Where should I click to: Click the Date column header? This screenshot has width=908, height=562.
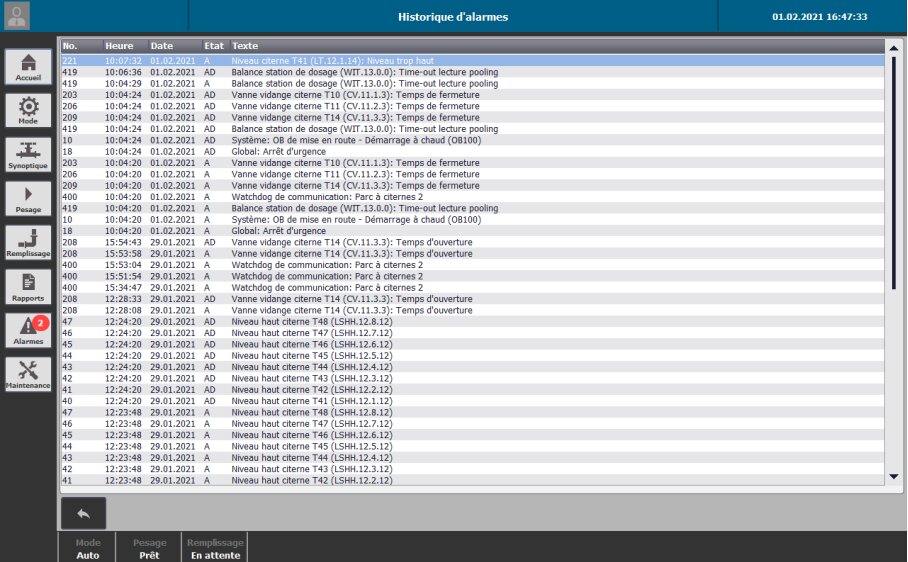coord(173,46)
